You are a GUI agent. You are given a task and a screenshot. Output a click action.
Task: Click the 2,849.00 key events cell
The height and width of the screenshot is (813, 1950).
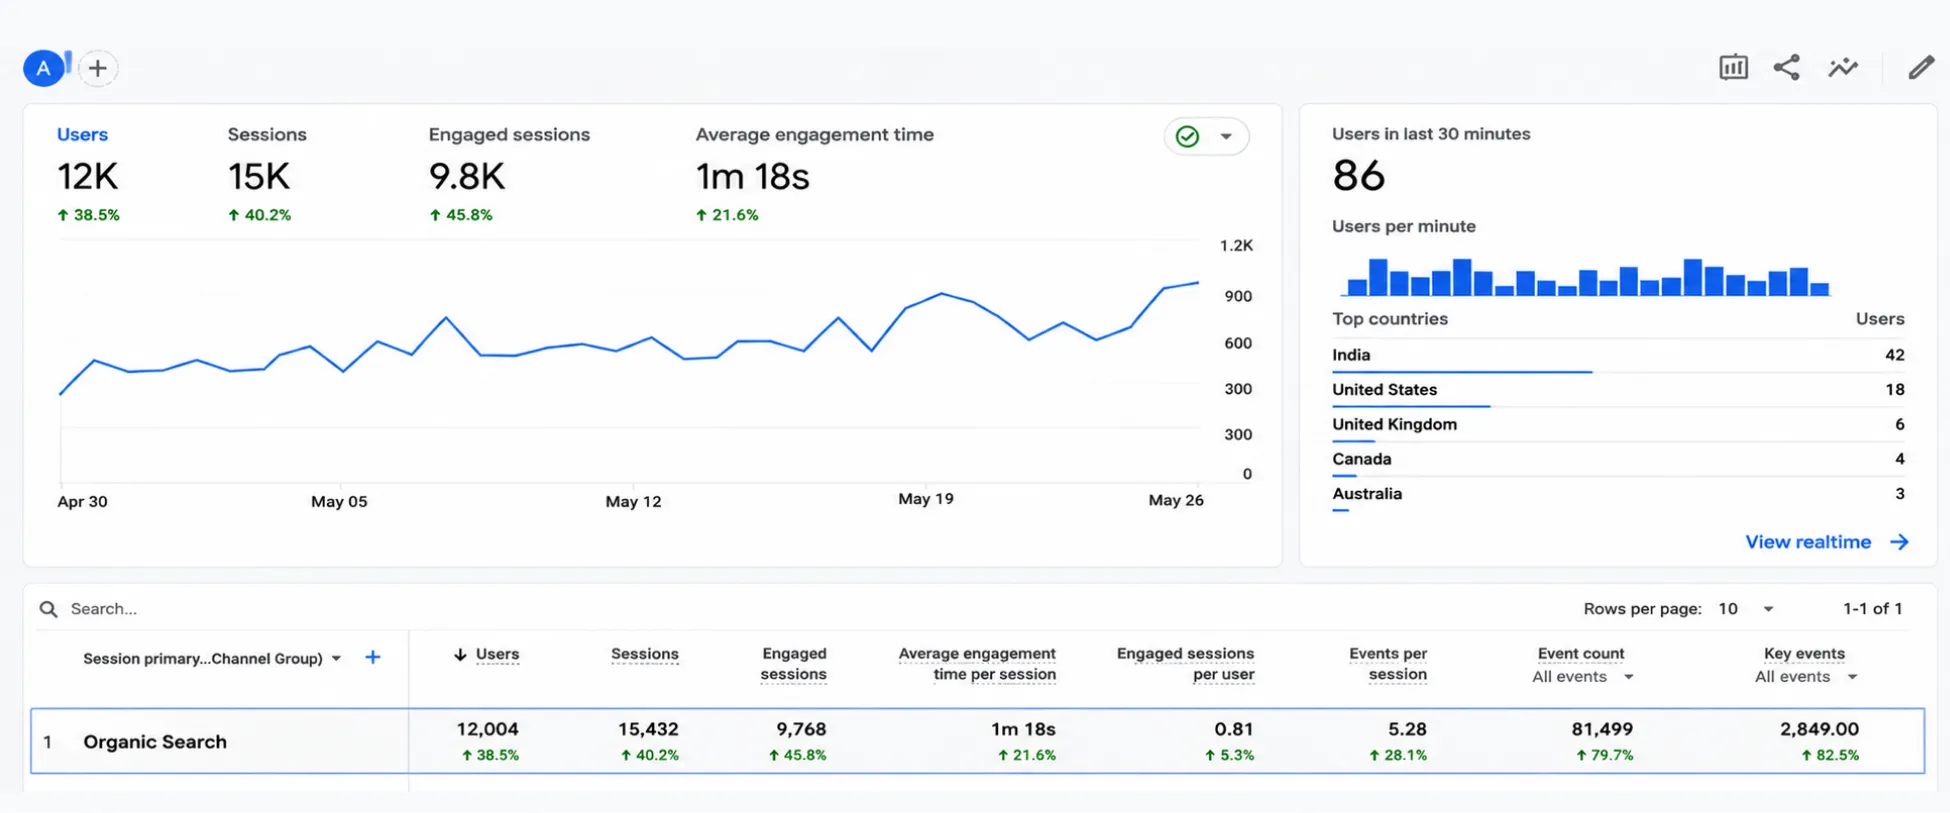coord(1819,729)
